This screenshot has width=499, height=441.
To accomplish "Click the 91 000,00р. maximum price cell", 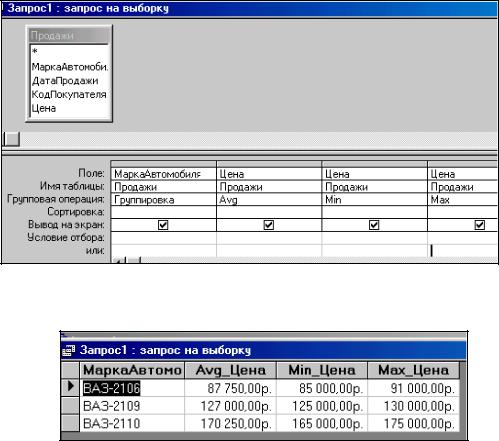I will click(x=413, y=388).
